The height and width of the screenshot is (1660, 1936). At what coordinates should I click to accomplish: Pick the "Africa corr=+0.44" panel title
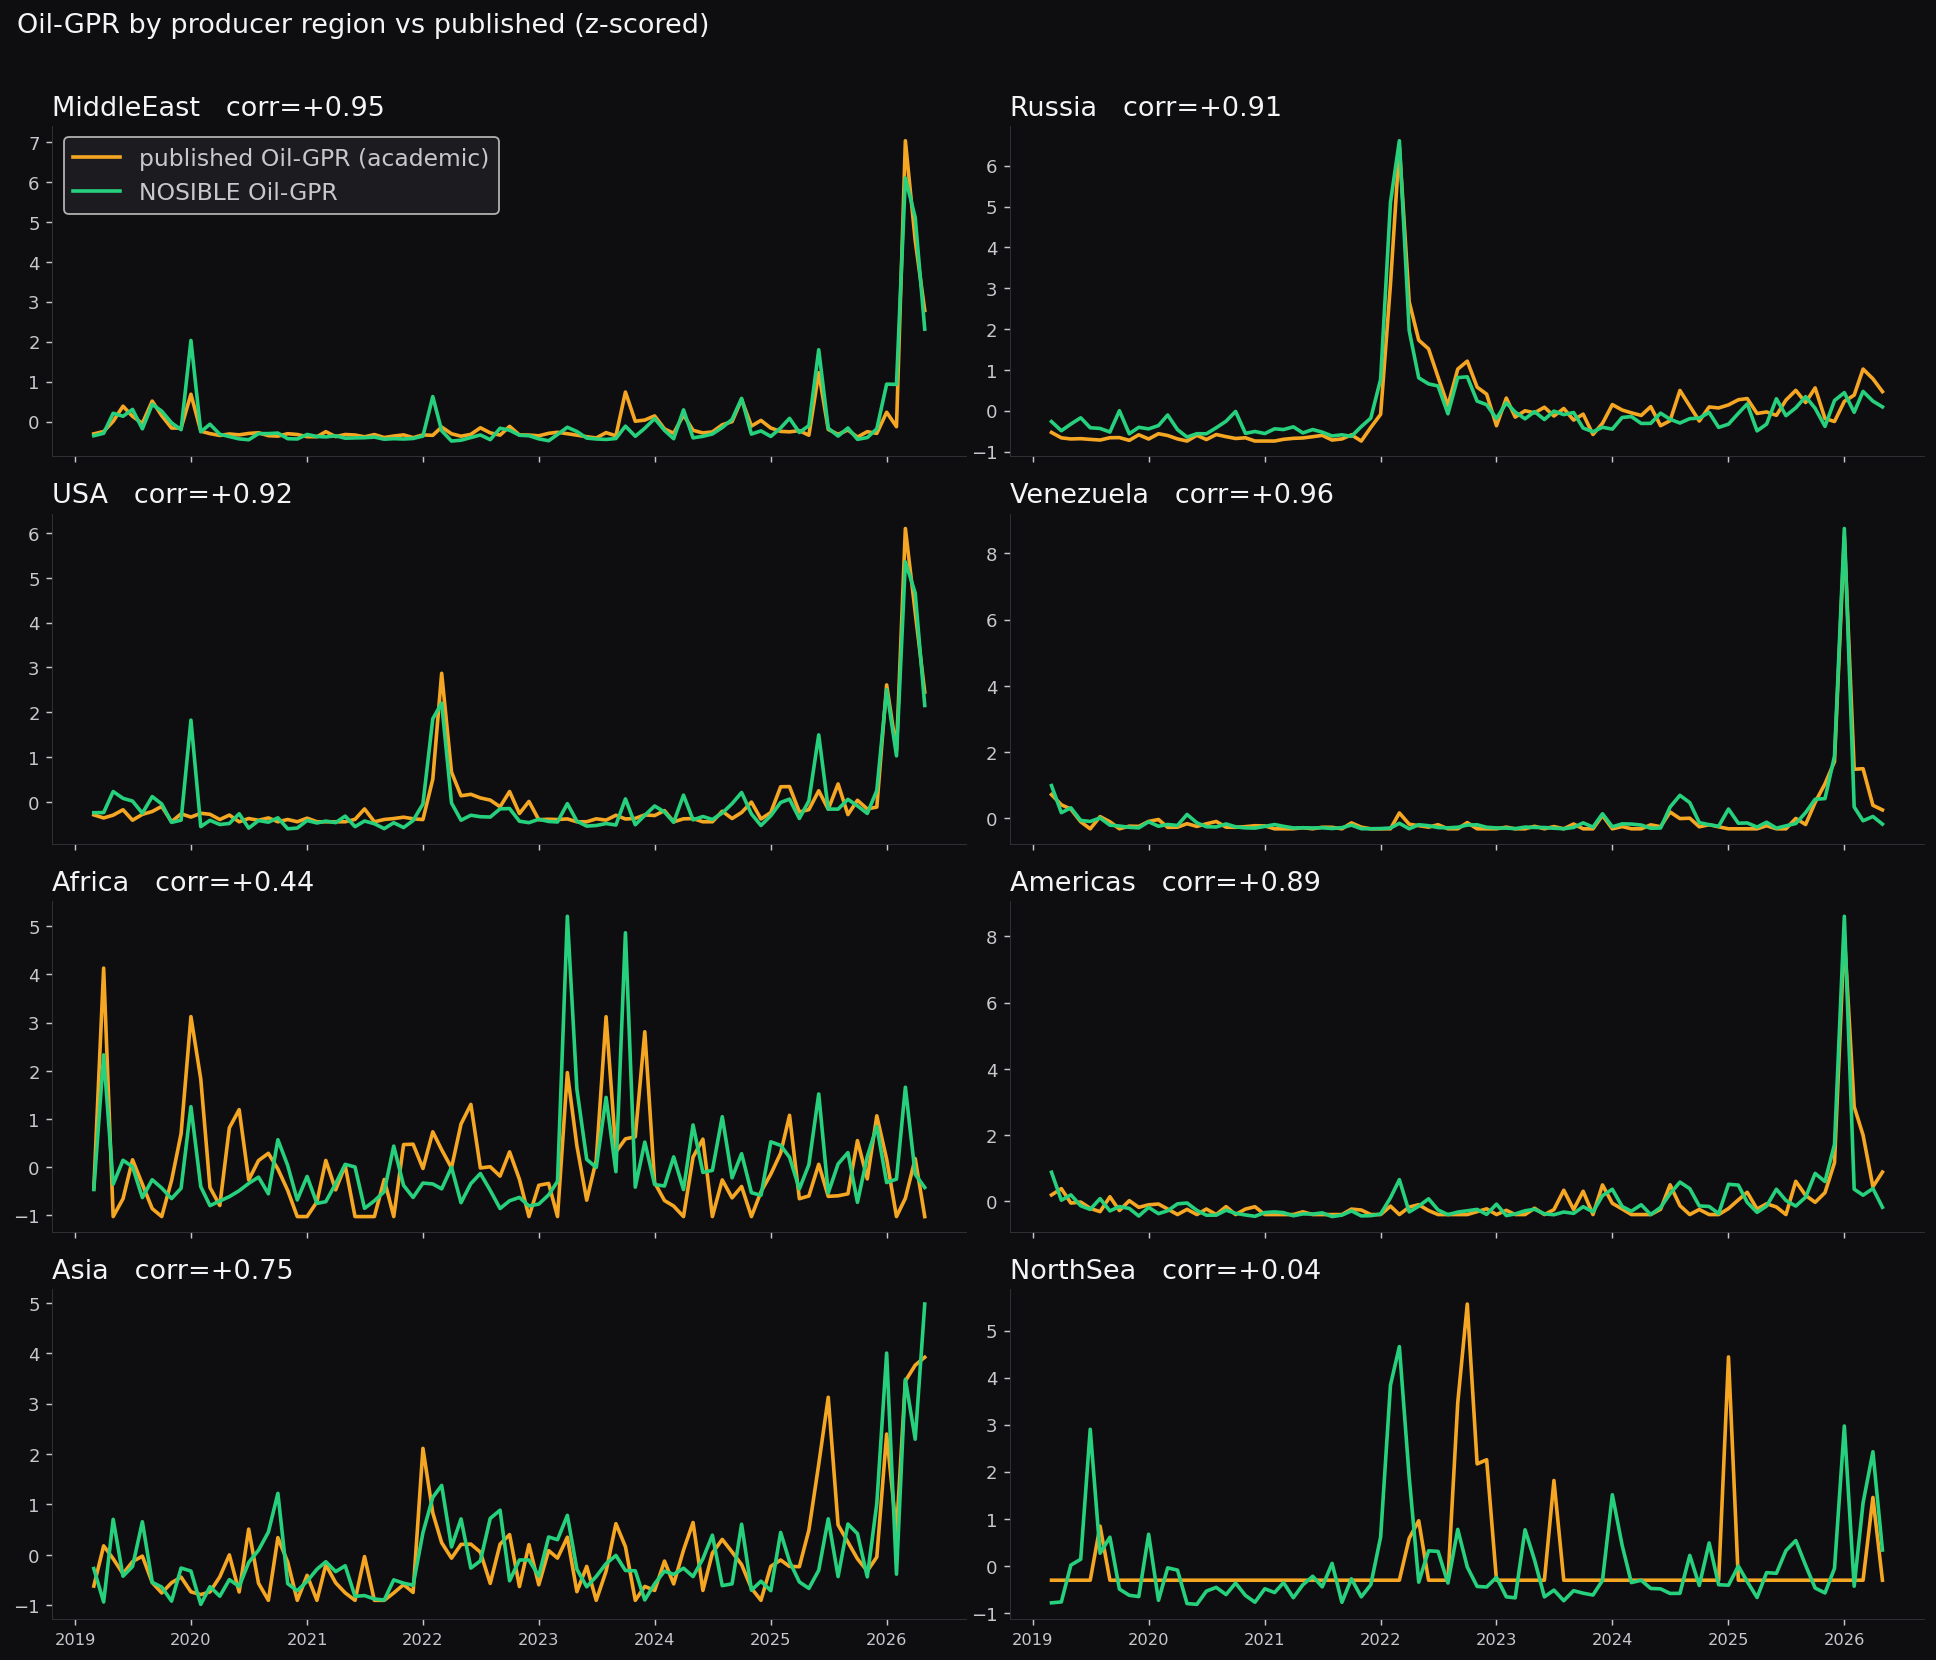(x=183, y=882)
